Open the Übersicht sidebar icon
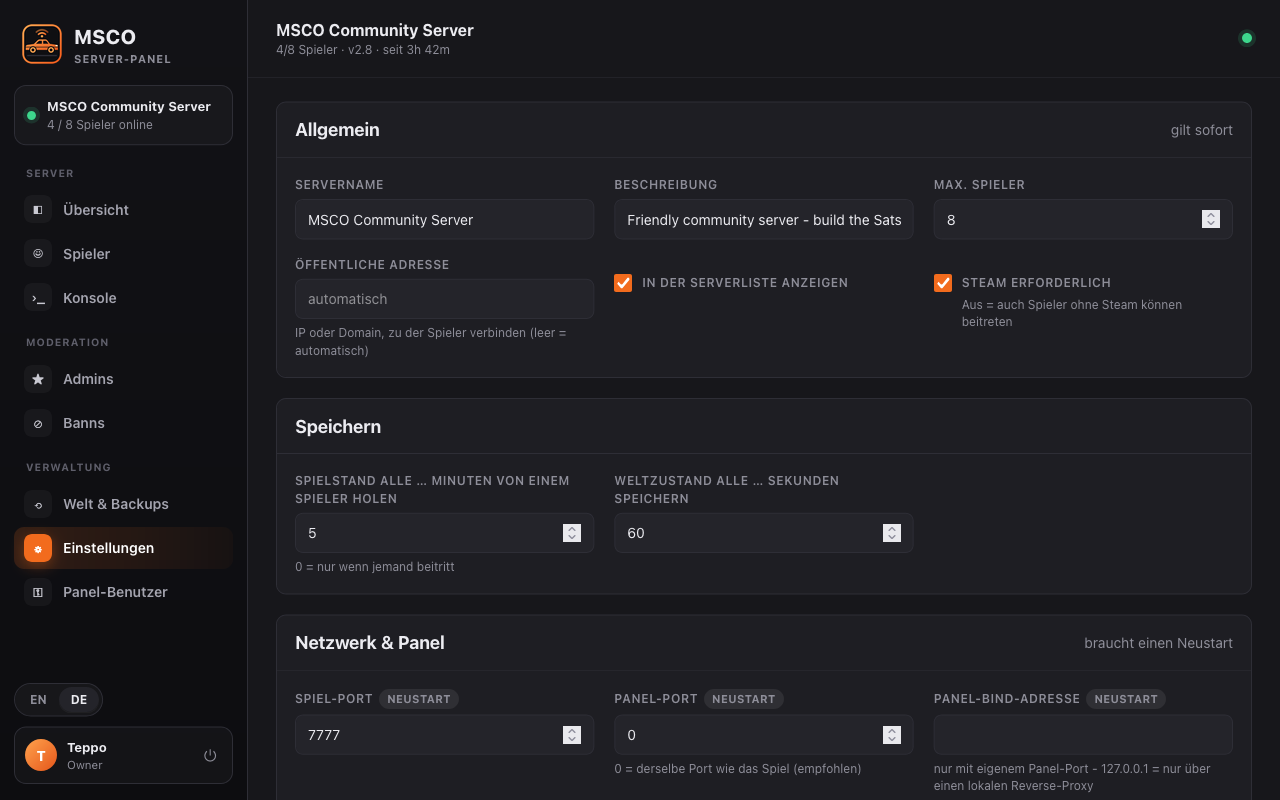1280x800 pixels. 38,210
